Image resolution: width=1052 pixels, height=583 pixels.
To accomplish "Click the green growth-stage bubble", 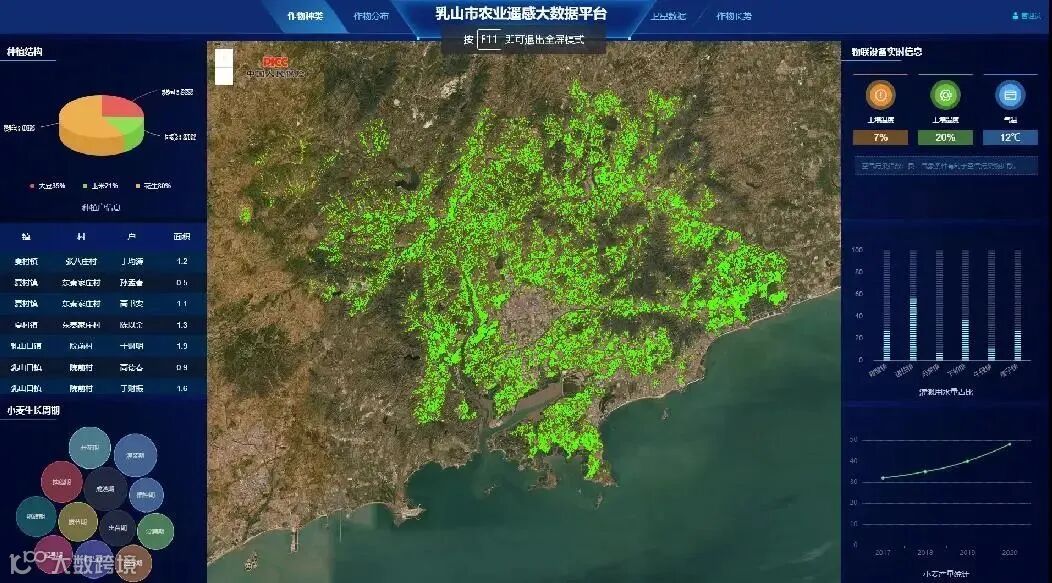I will pyautogui.click(x=156, y=531).
